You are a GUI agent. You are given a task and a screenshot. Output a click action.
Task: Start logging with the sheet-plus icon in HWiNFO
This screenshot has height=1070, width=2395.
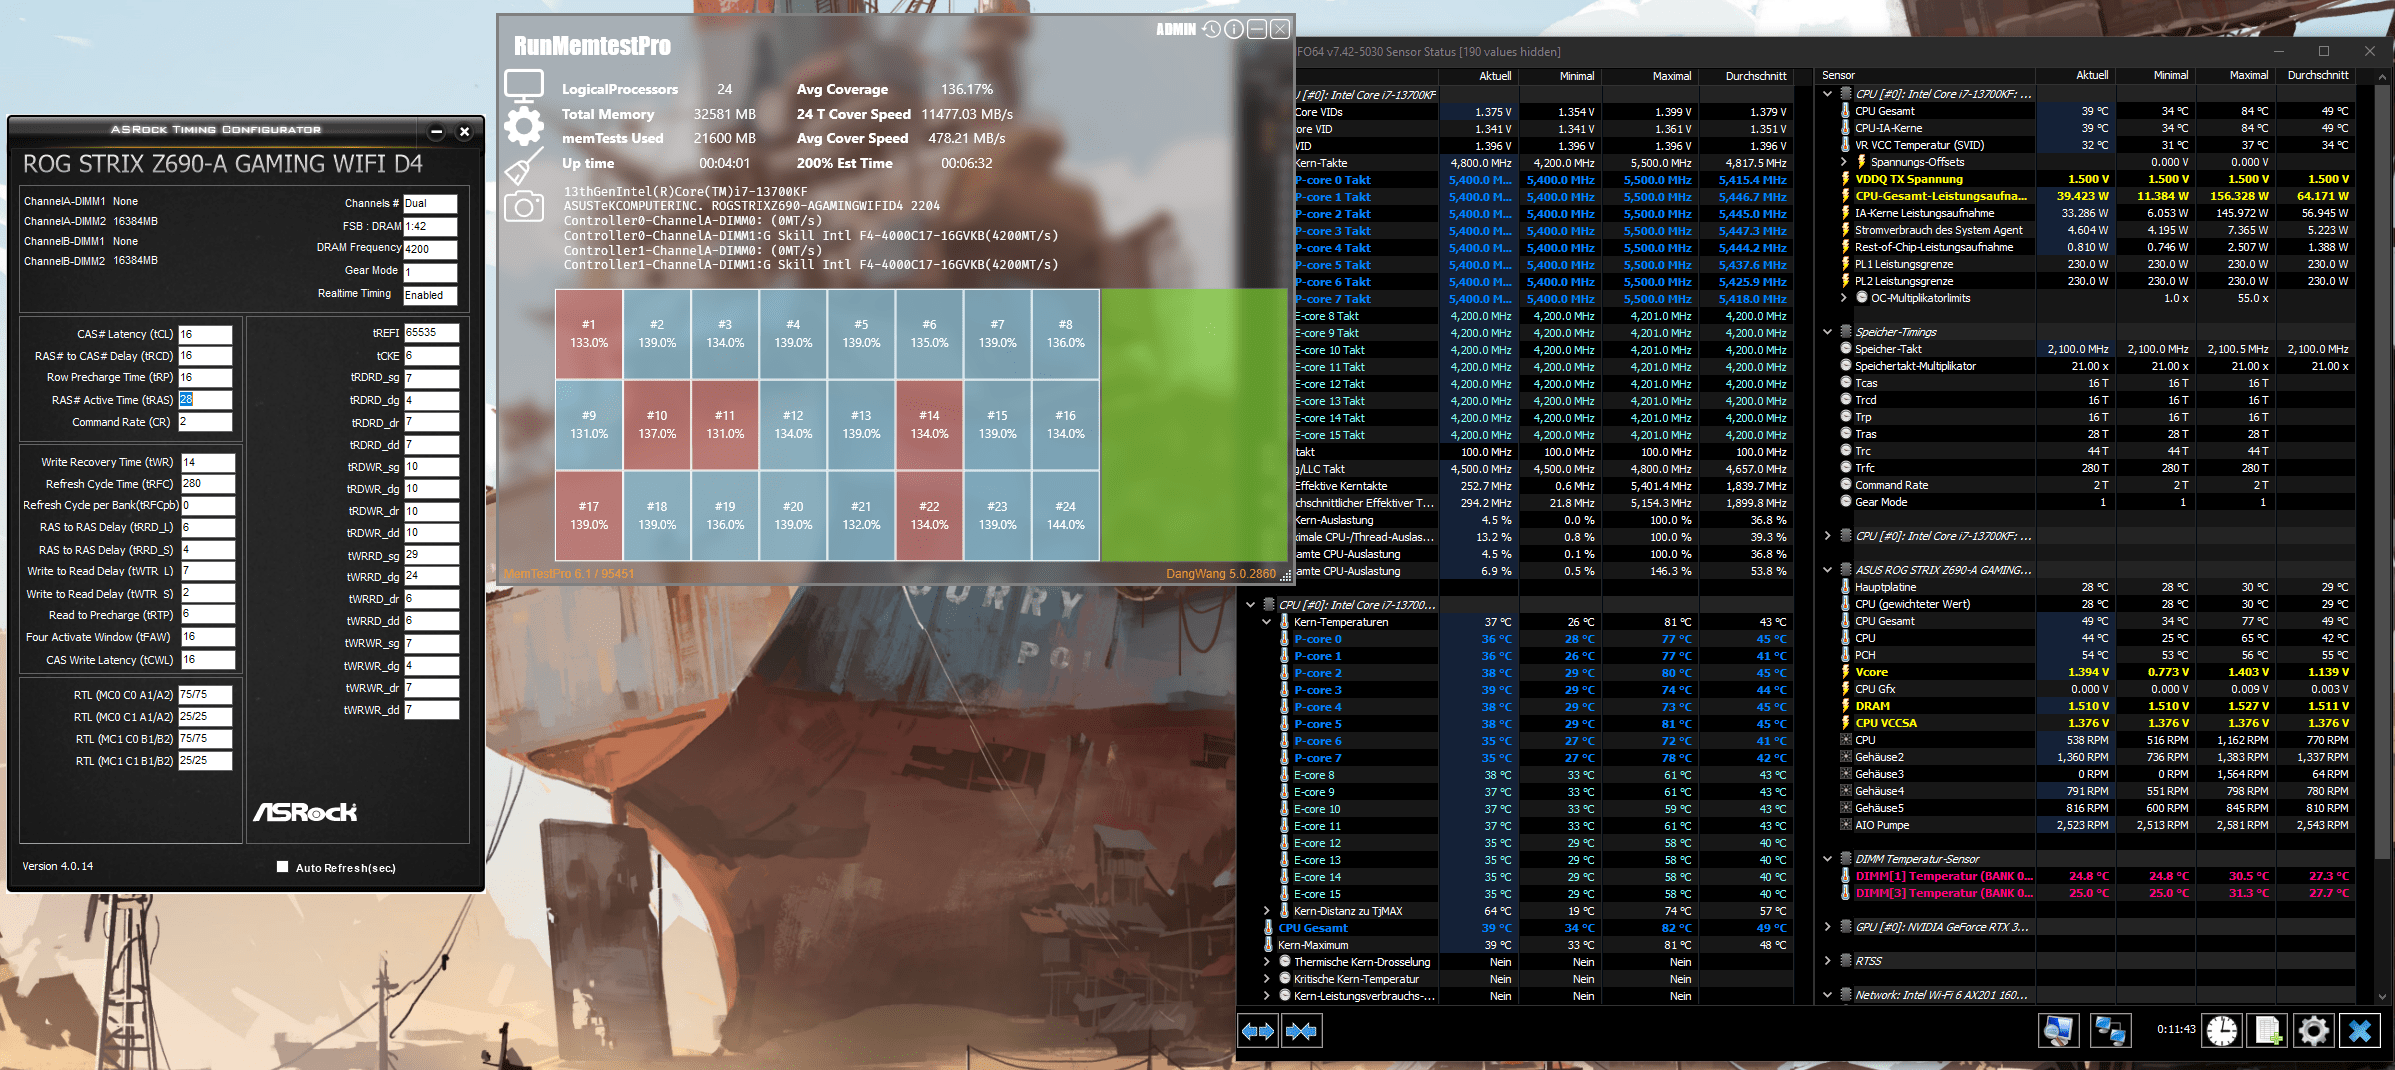click(2268, 1030)
